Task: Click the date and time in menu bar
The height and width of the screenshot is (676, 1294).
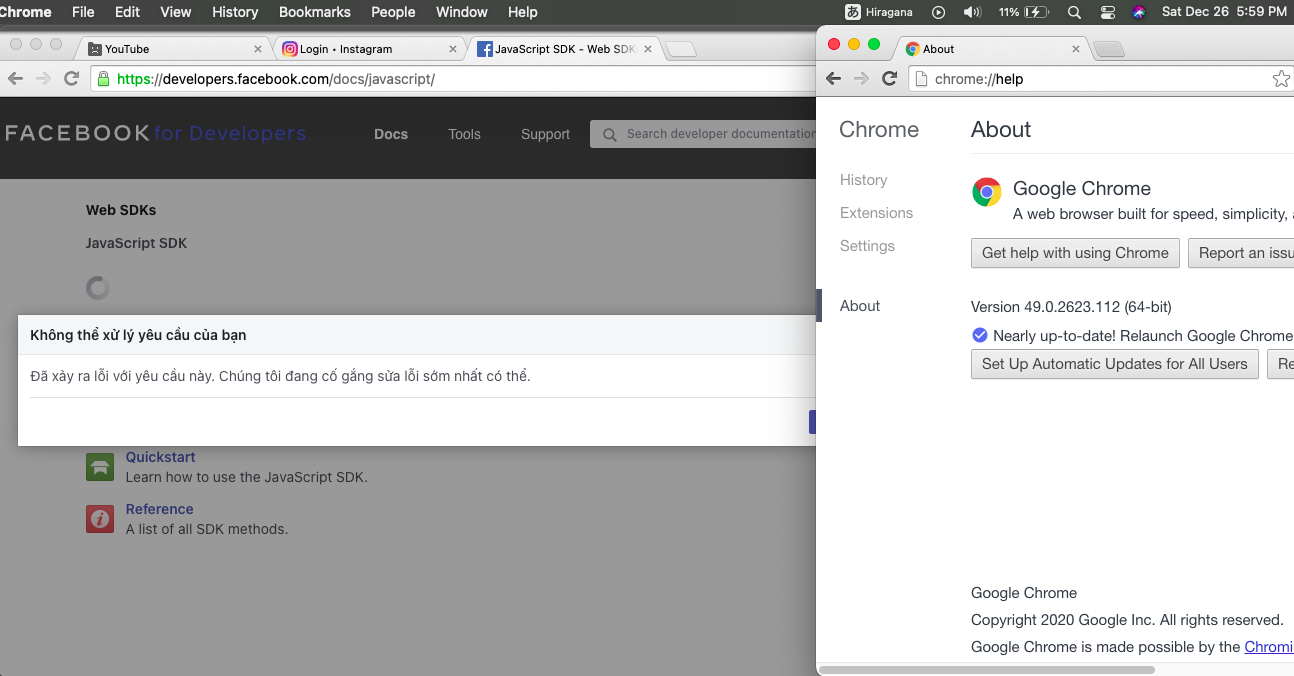Action: tap(1224, 12)
